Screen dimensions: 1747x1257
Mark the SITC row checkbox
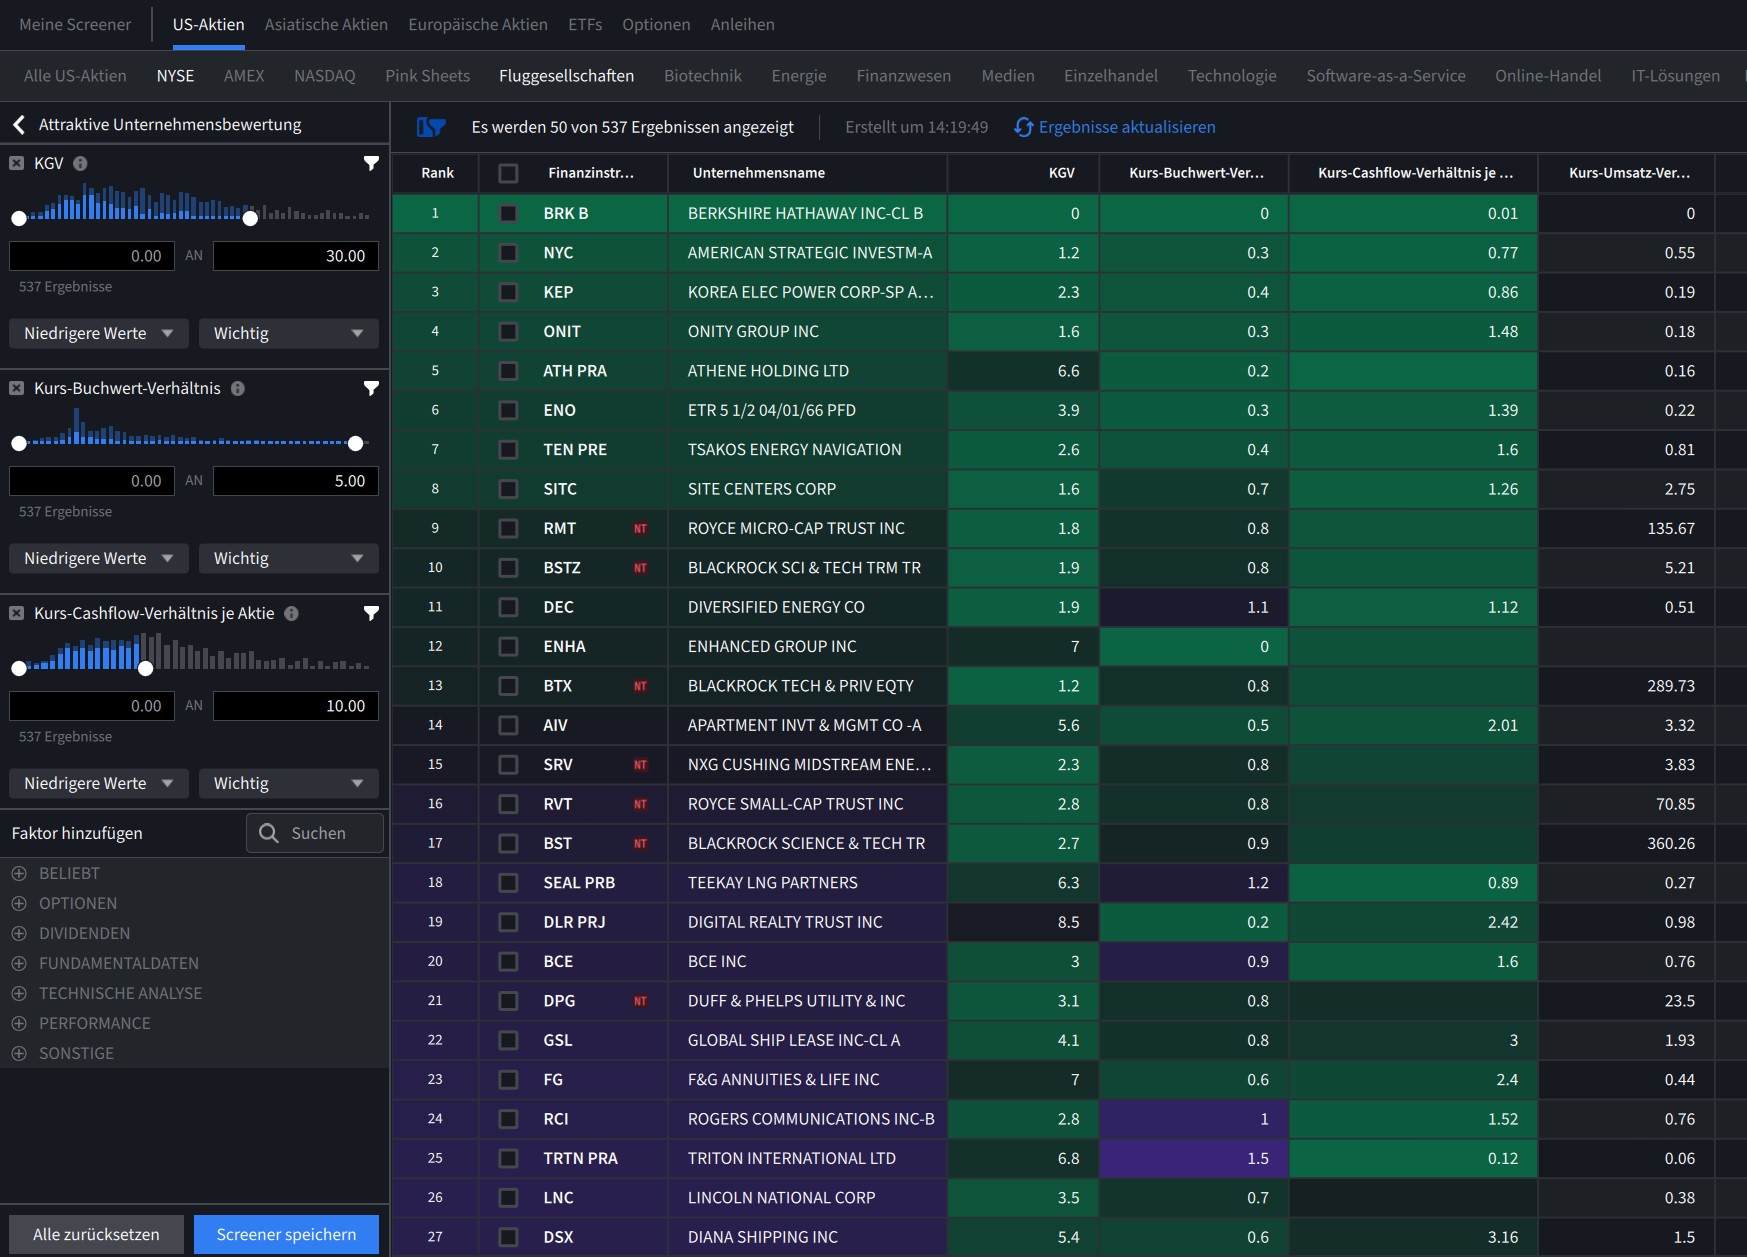tap(508, 489)
